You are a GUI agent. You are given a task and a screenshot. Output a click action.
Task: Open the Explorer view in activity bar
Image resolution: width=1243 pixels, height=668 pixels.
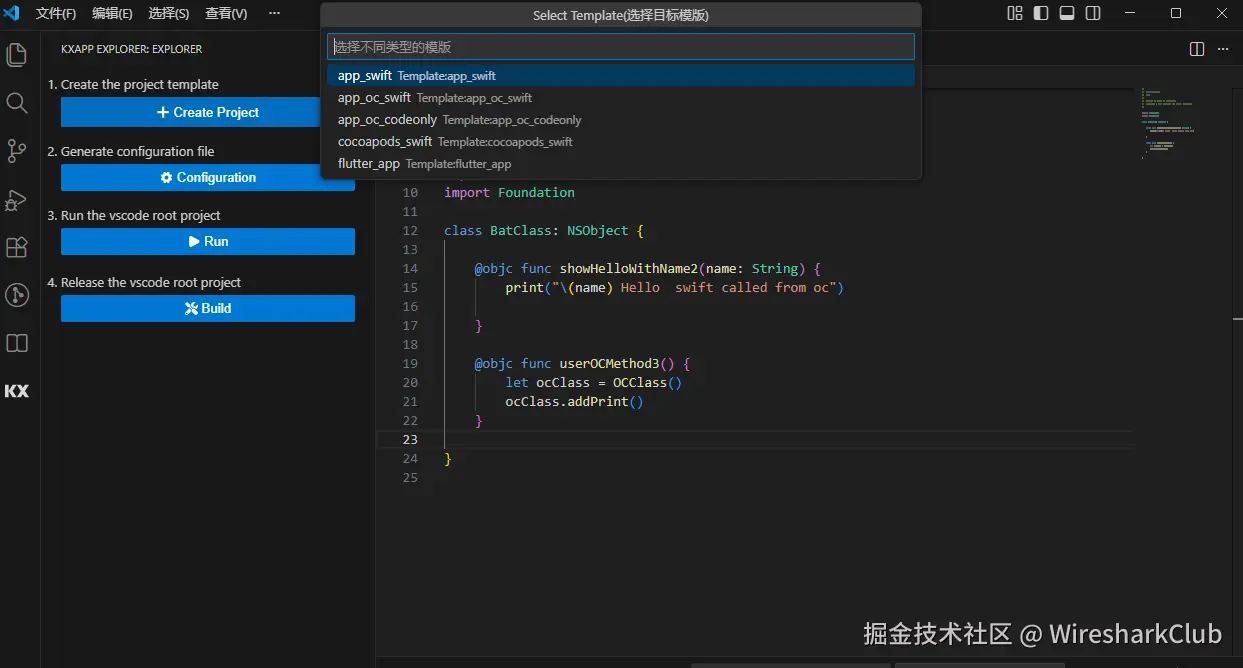[17, 55]
